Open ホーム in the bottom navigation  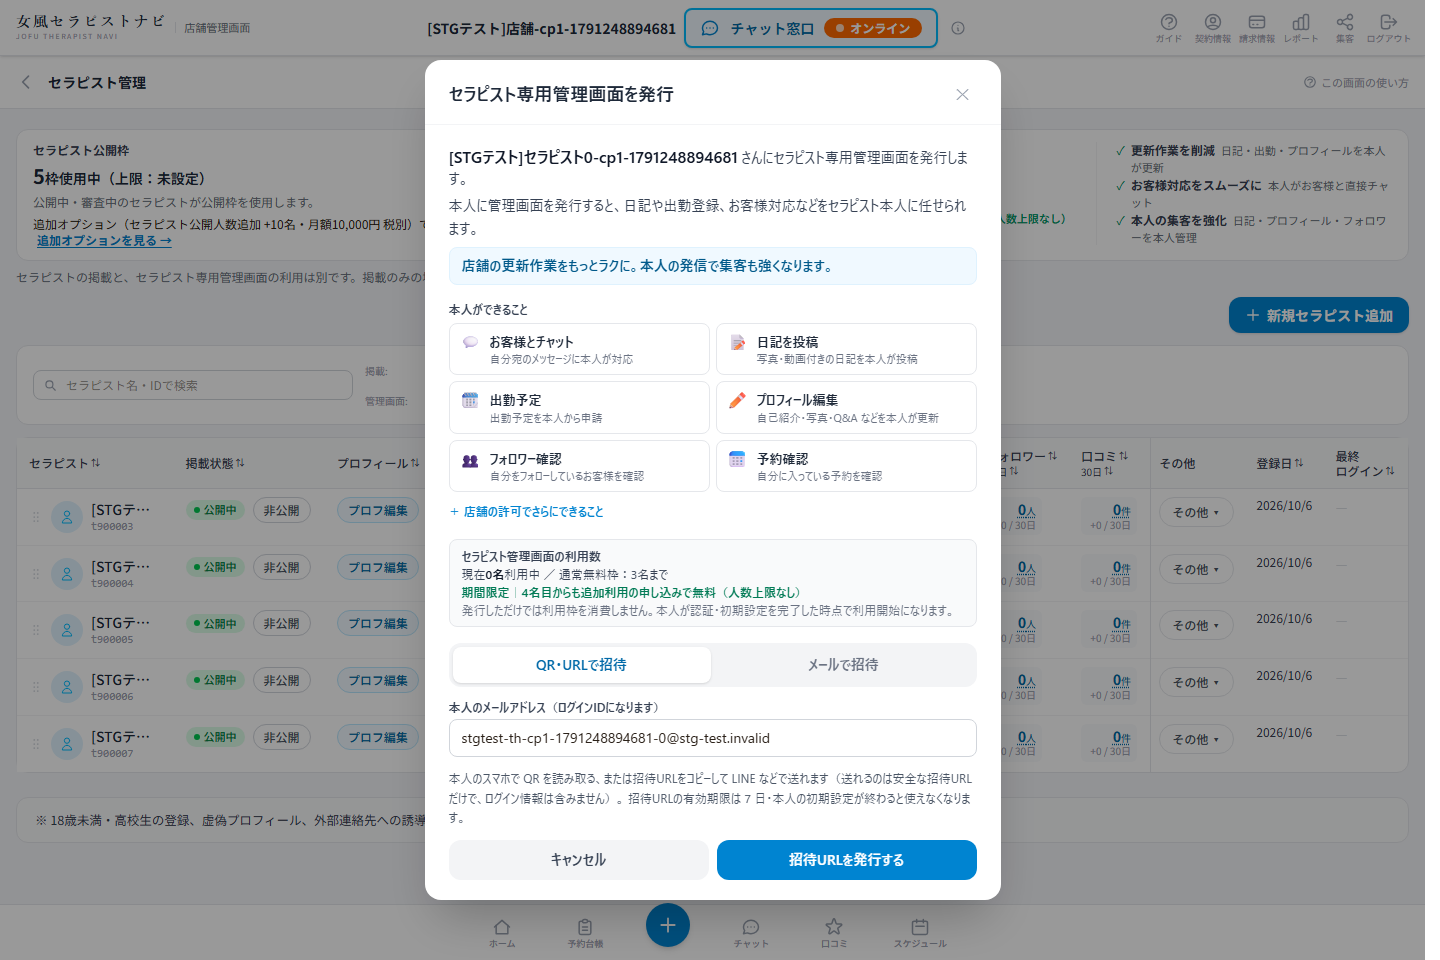click(x=502, y=933)
